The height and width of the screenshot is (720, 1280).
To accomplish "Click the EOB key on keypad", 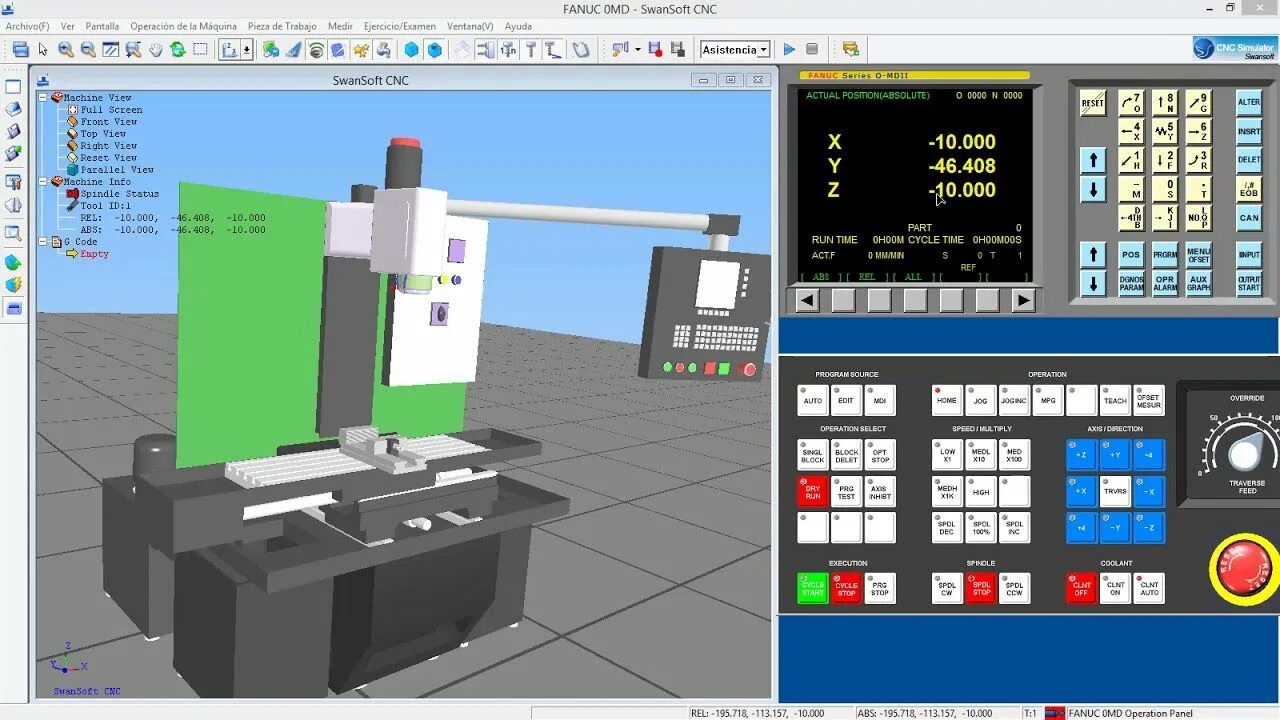I will click(x=1249, y=188).
